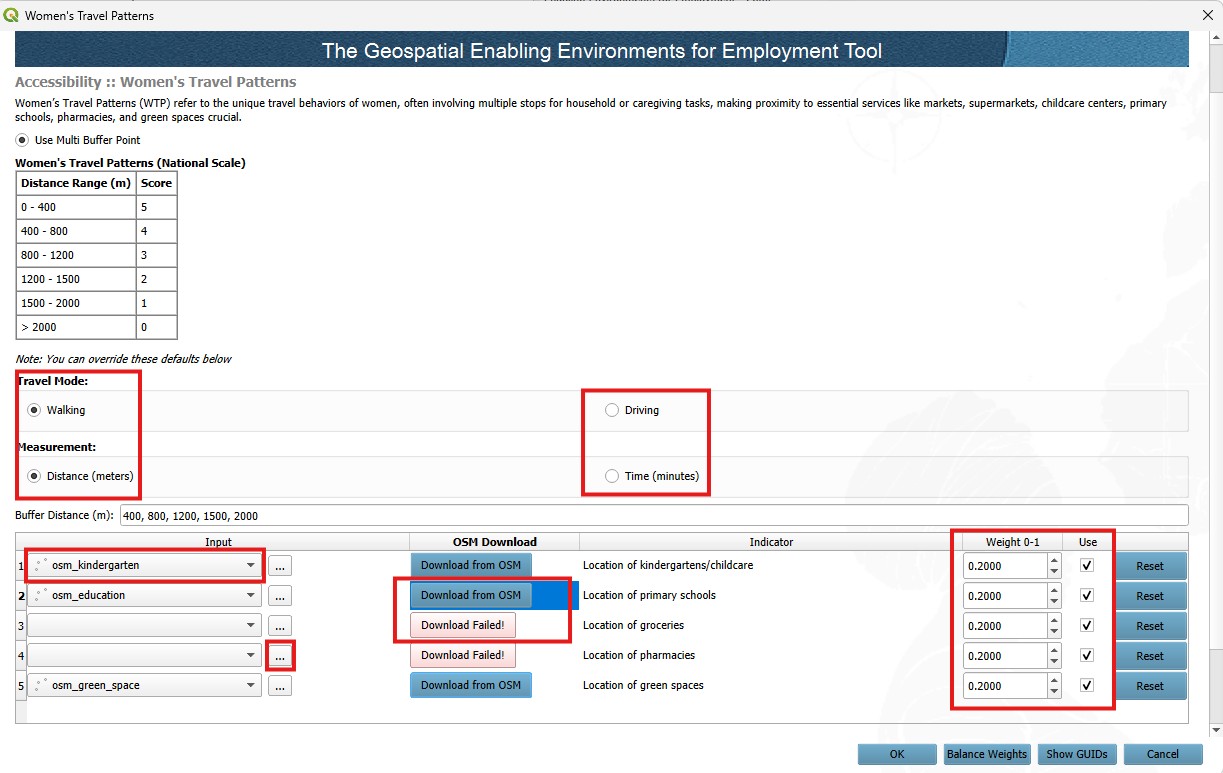Reset the pharmacies row
The height and width of the screenshot is (773, 1223).
tap(1150, 656)
